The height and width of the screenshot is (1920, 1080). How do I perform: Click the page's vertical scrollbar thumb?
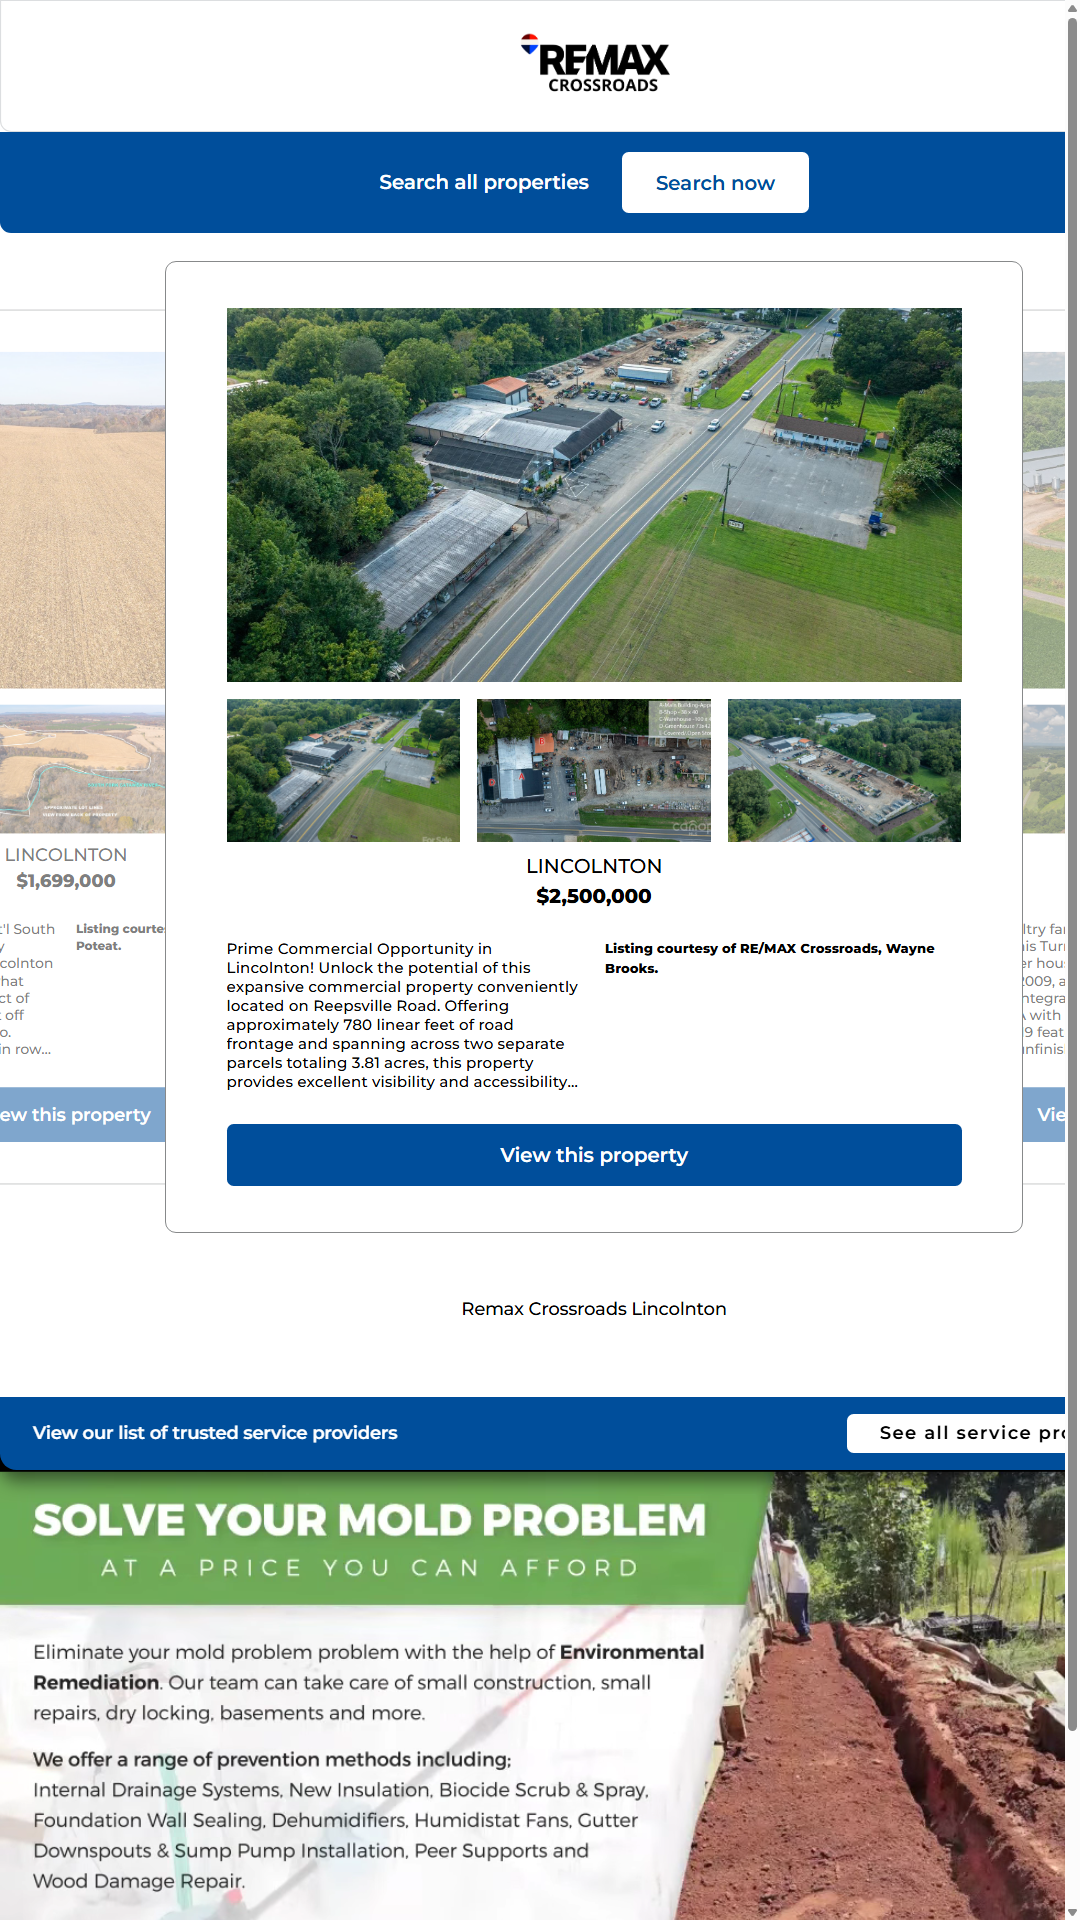coord(1072,870)
